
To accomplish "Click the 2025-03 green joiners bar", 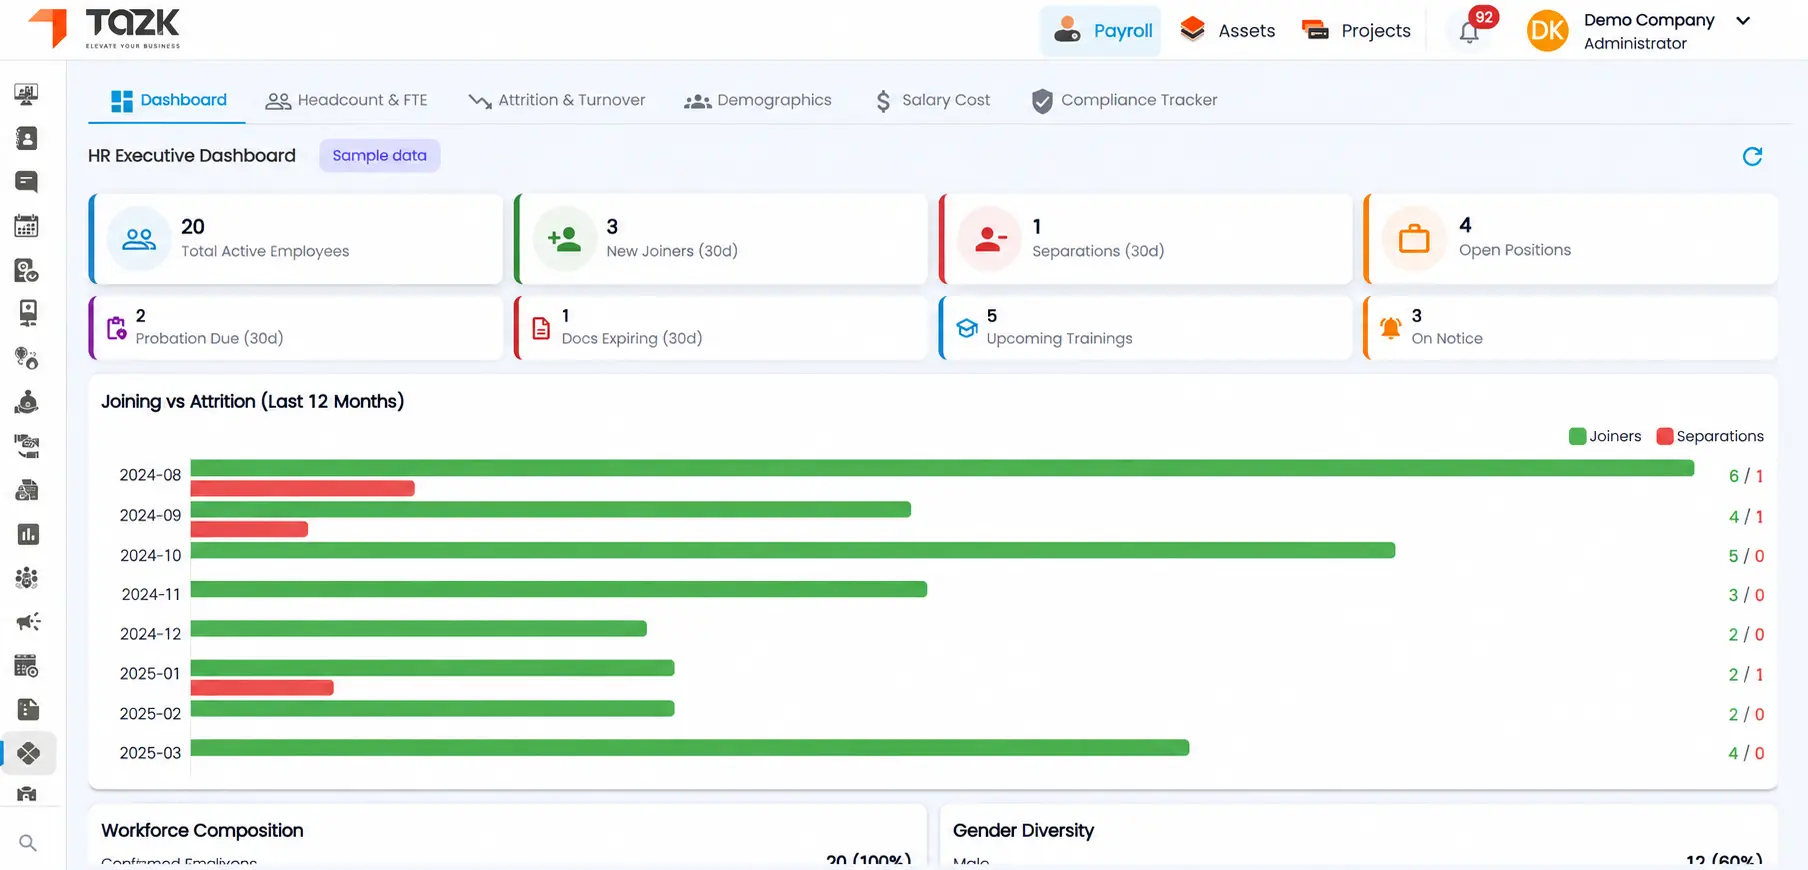I will pos(690,748).
